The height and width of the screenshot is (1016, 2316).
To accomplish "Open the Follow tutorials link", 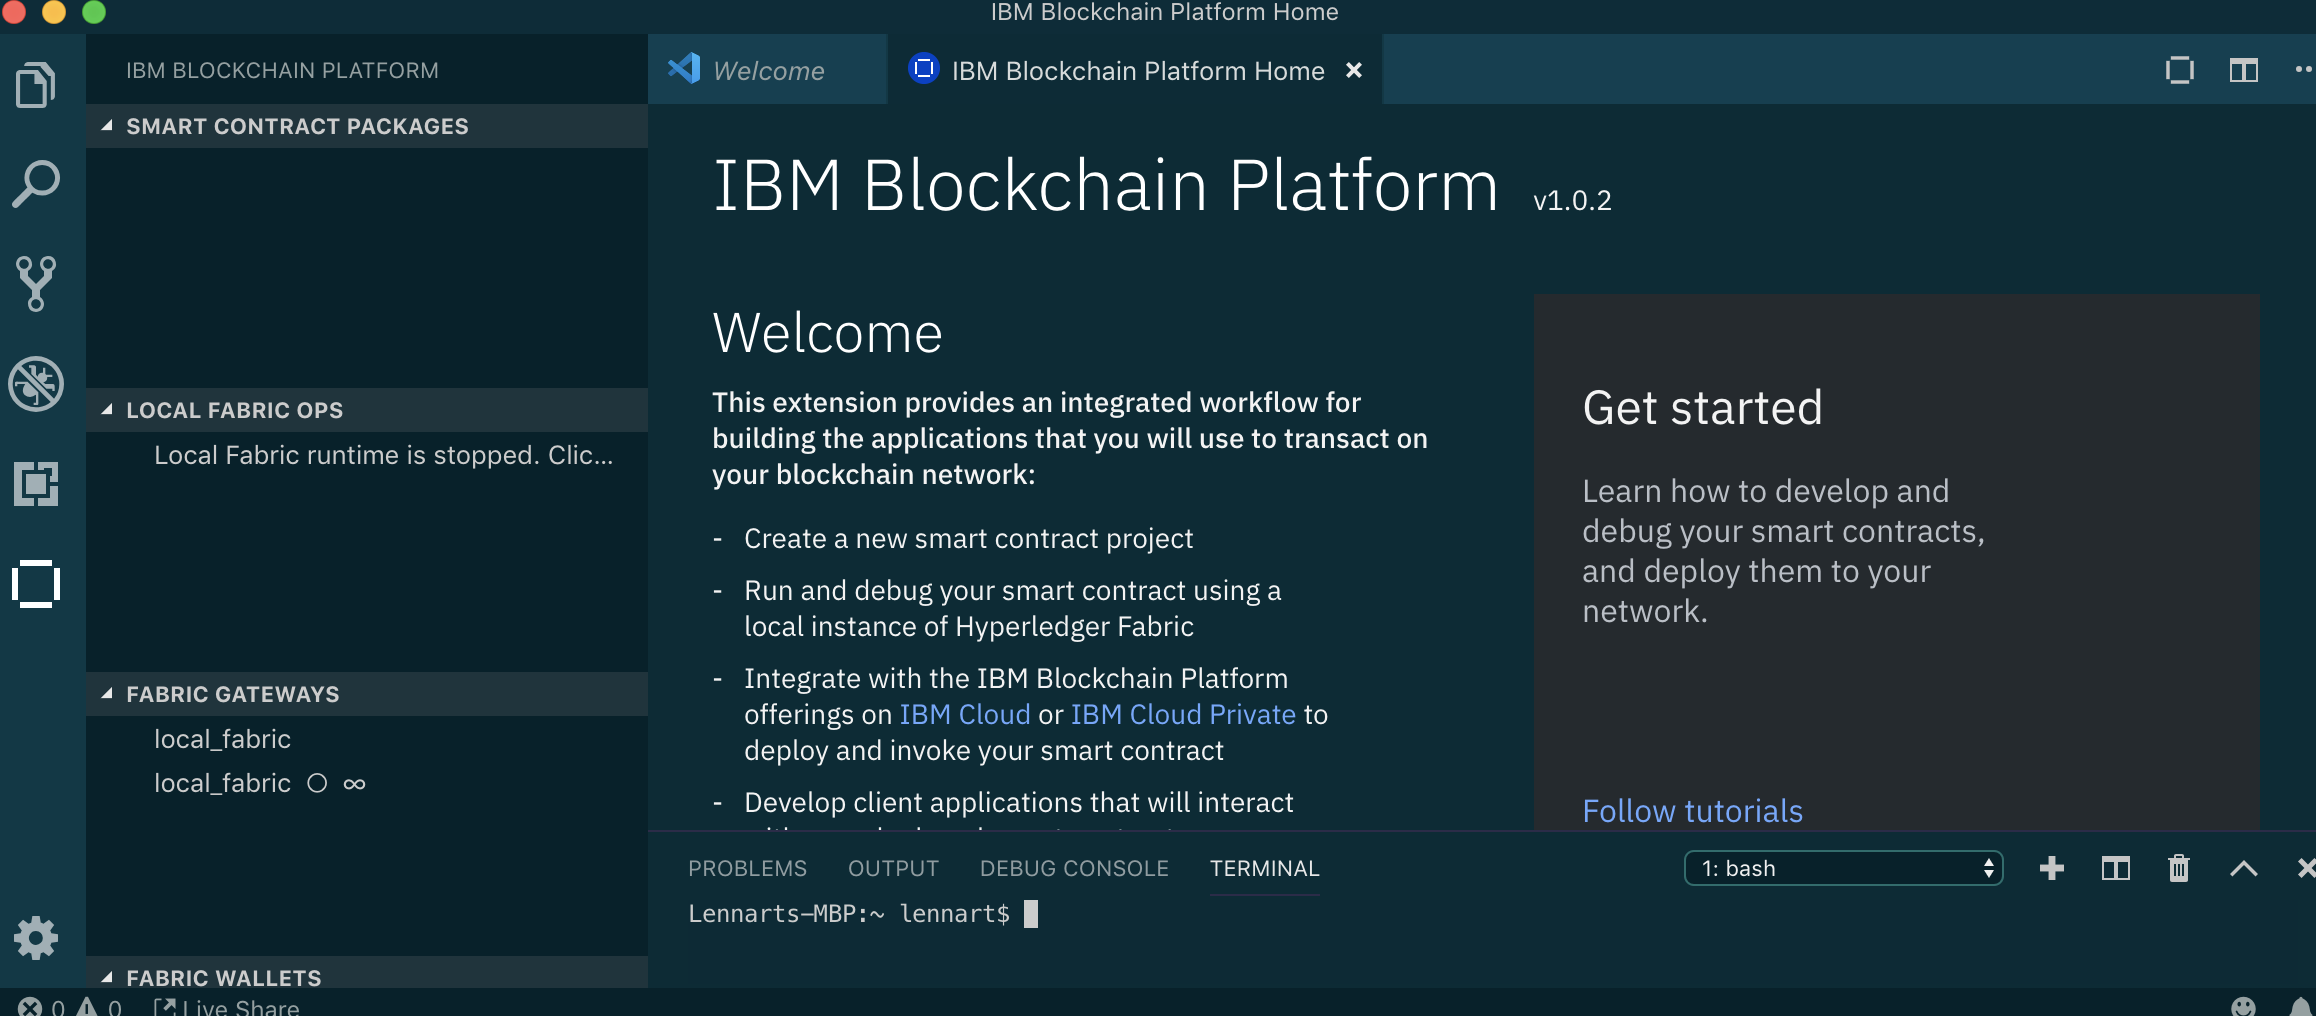I will 1692,810.
